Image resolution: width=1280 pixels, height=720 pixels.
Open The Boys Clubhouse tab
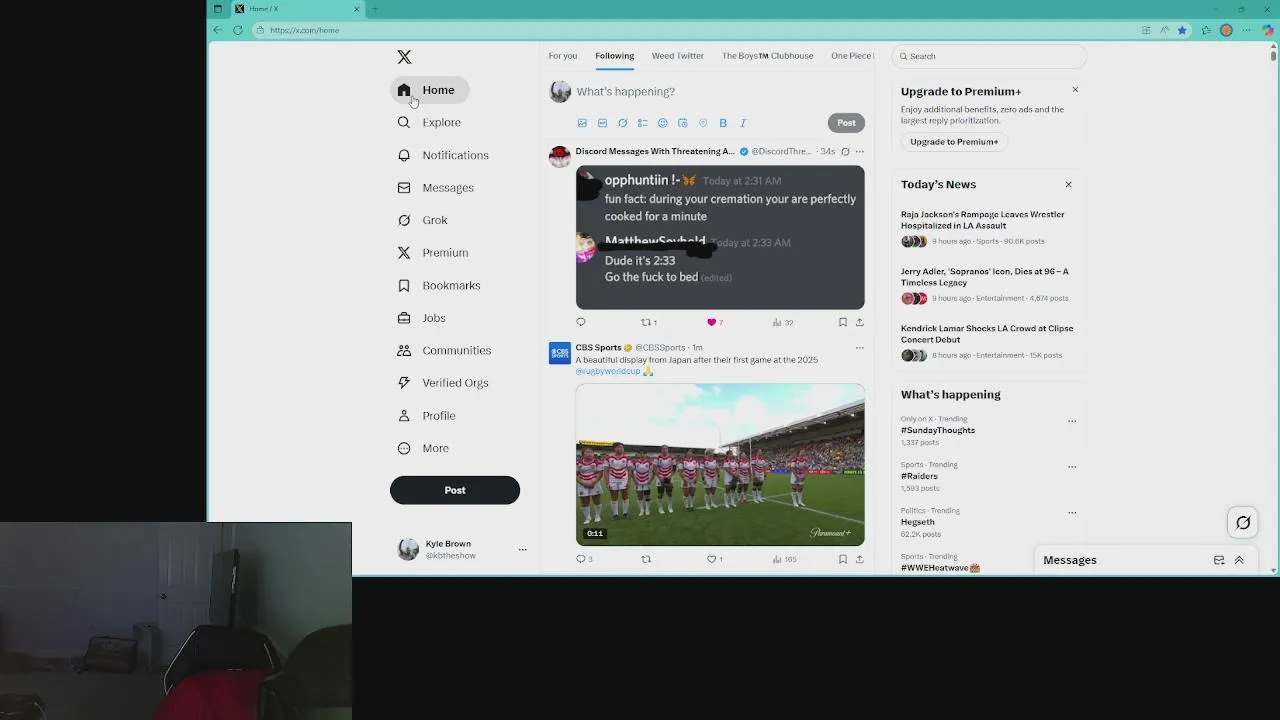[768, 56]
